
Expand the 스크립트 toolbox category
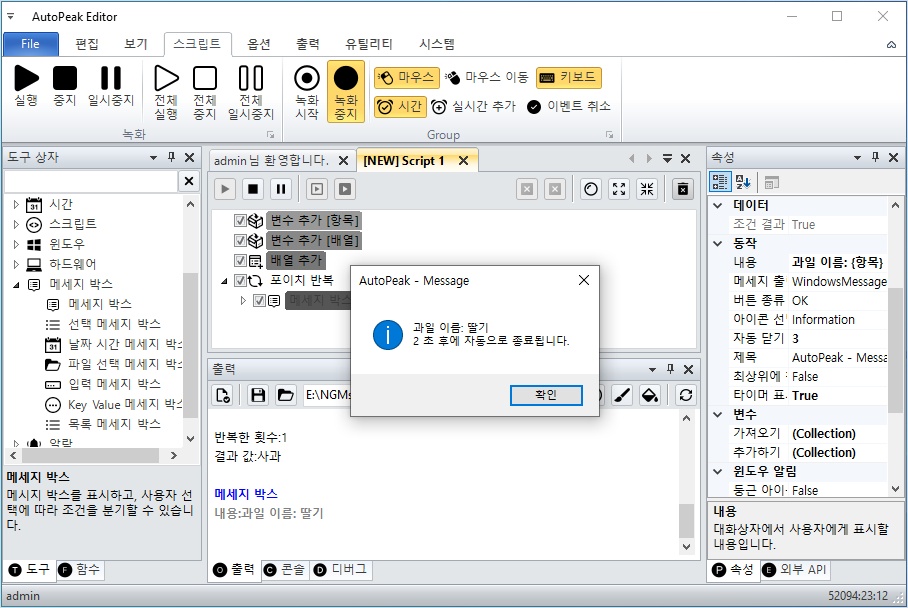(x=16, y=224)
